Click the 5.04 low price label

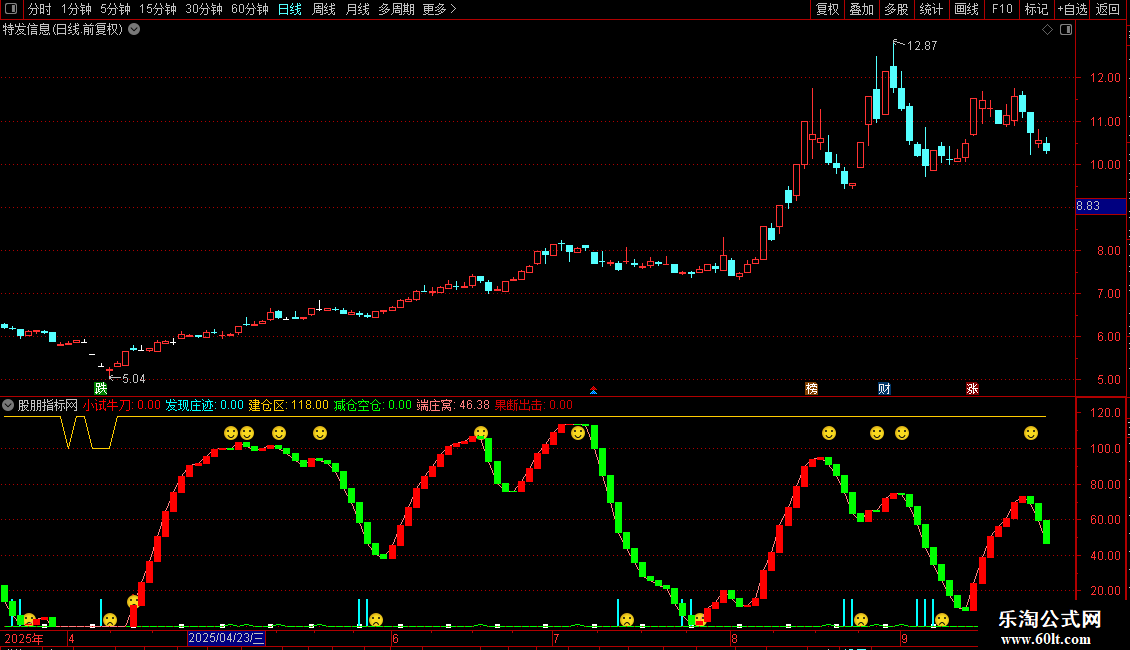pyautogui.click(x=134, y=379)
